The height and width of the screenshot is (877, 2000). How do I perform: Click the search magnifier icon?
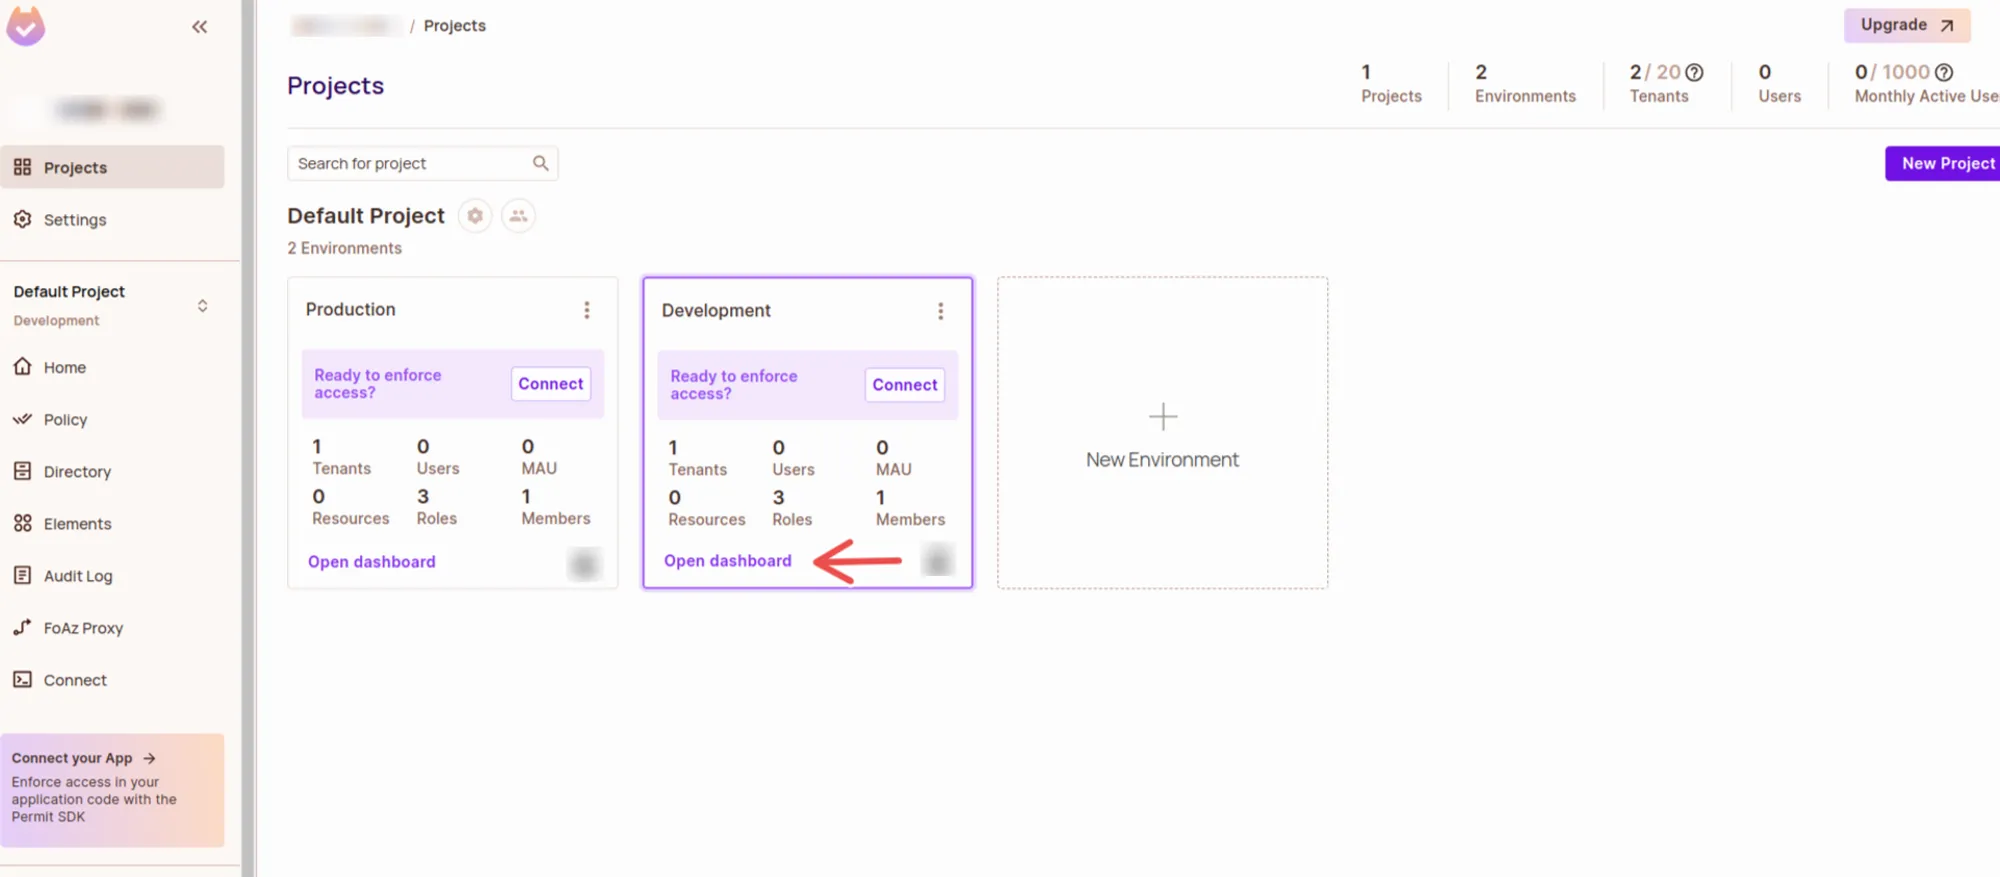540,163
